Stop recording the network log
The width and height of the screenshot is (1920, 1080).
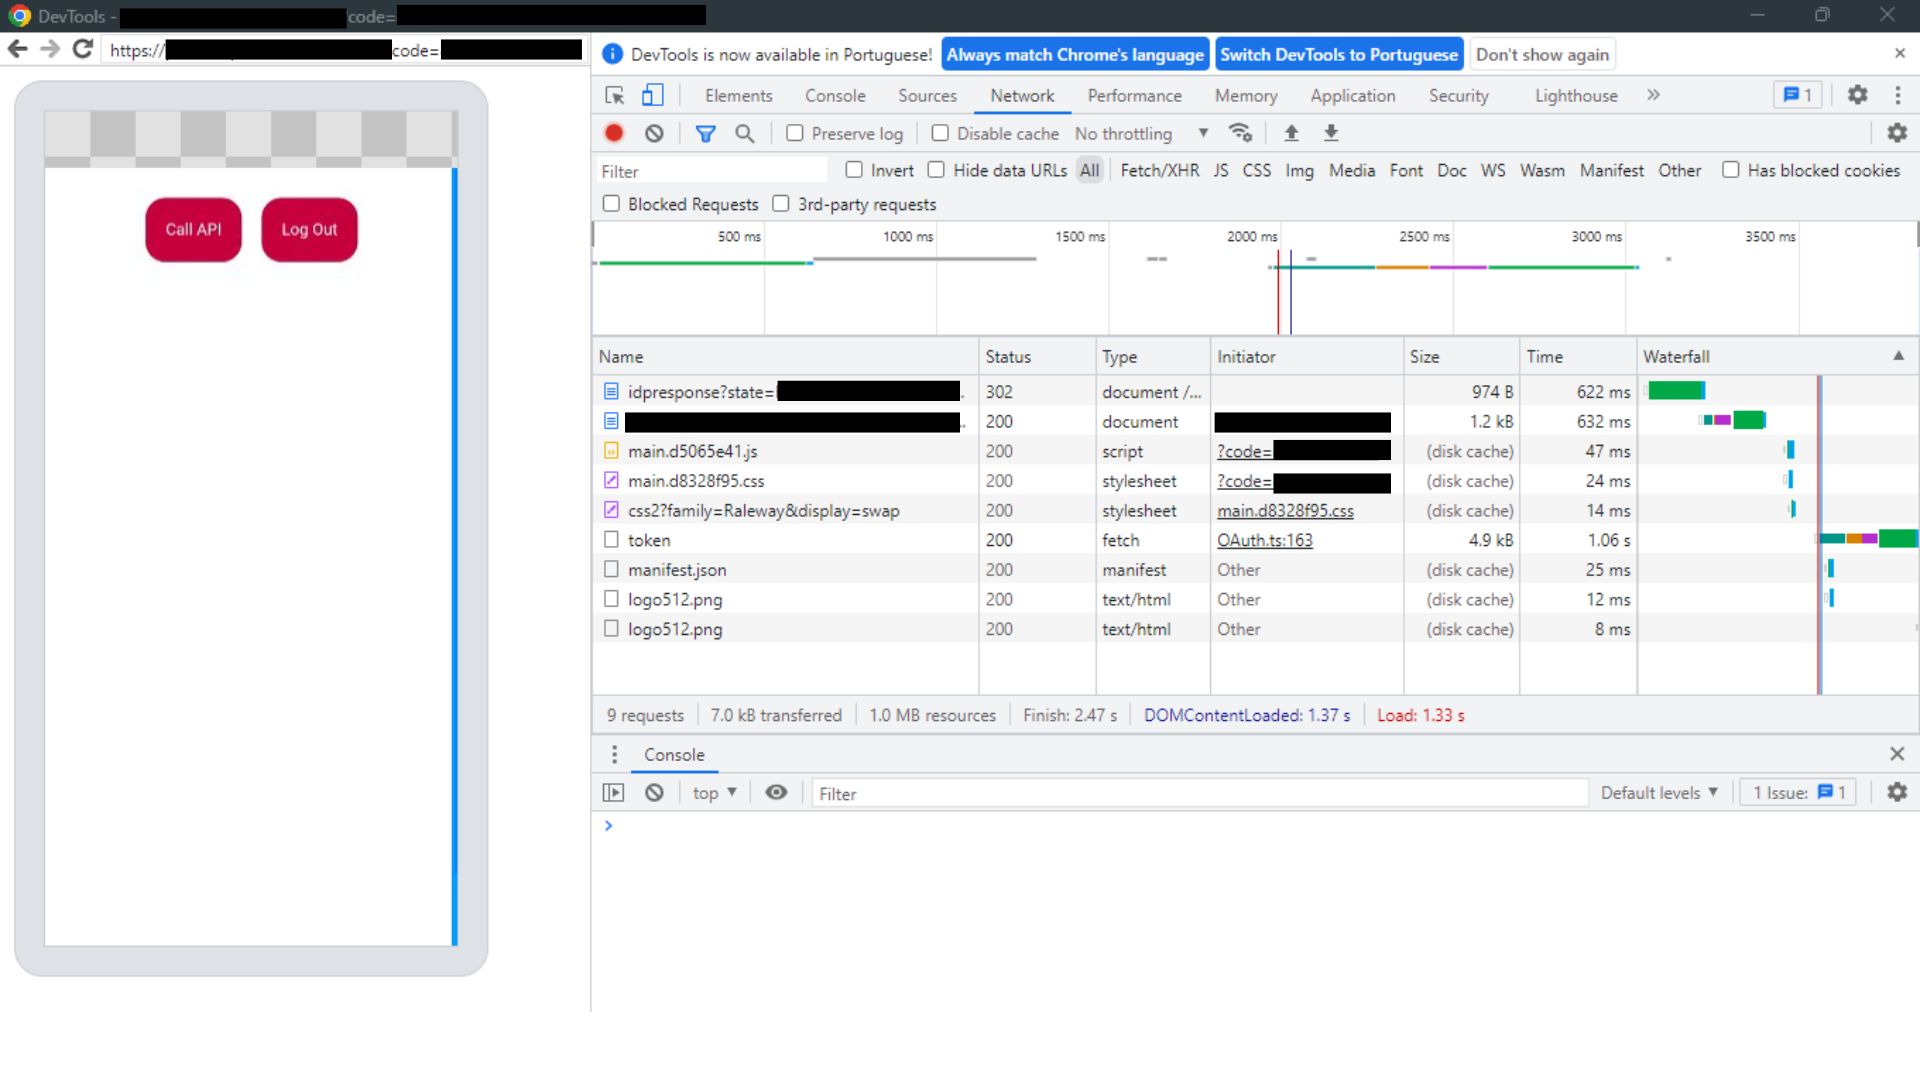click(613, 133)
